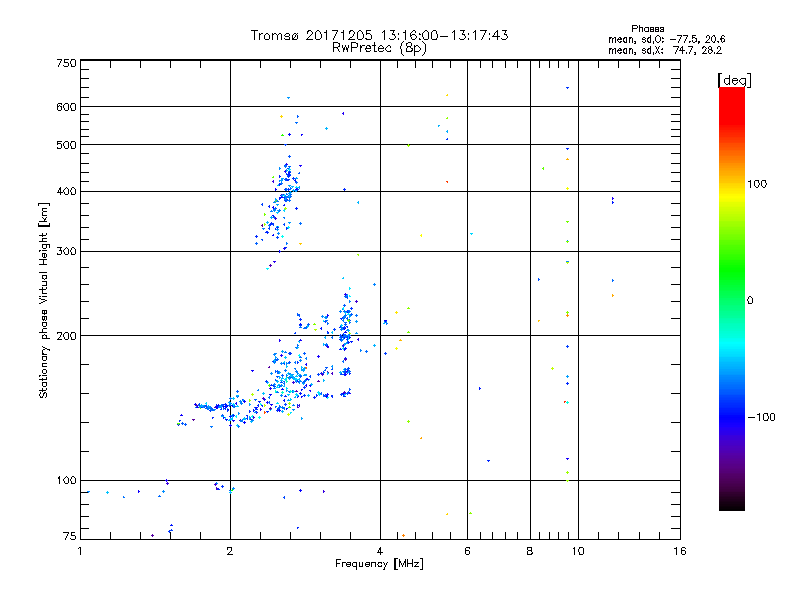Click the 'Phases' header text

coord(647,29)
